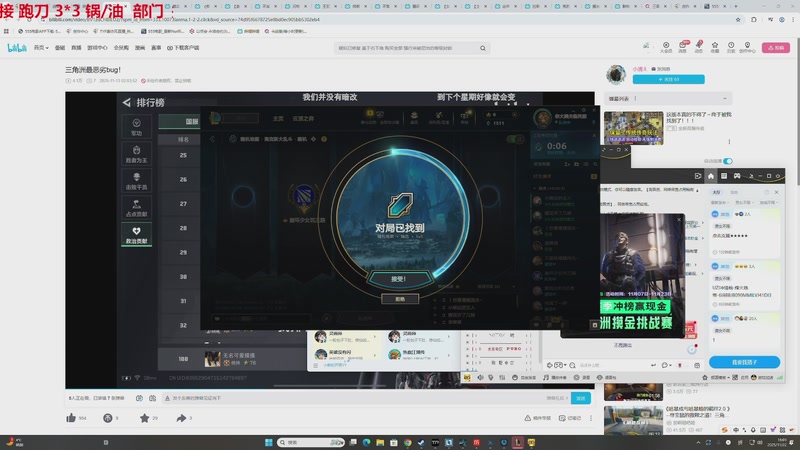The width and height of the screenshot is (800, 450).
Task: Toggle the 自动连播 autoplay switch
Action: click(728, 161)
